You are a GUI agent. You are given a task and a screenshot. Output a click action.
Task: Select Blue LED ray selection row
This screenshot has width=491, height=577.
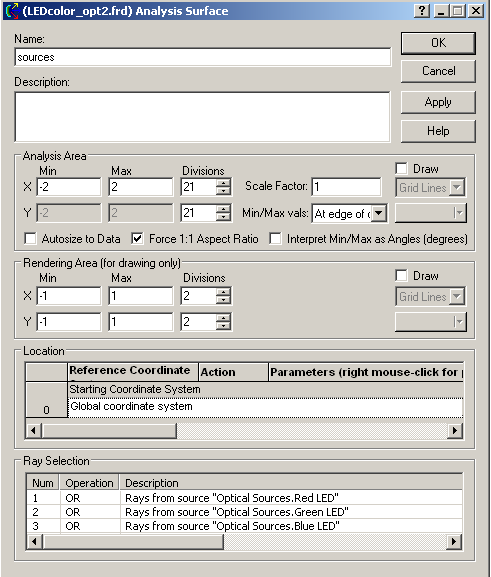coord(244,526)
